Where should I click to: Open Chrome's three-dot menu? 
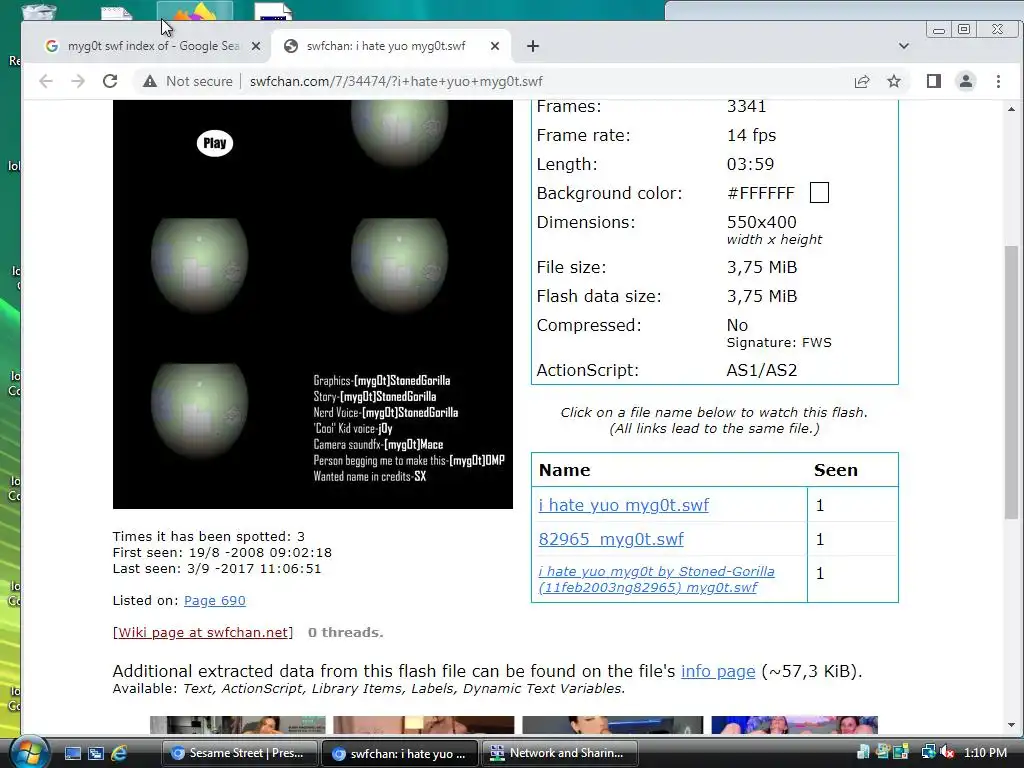pos(998,81)
